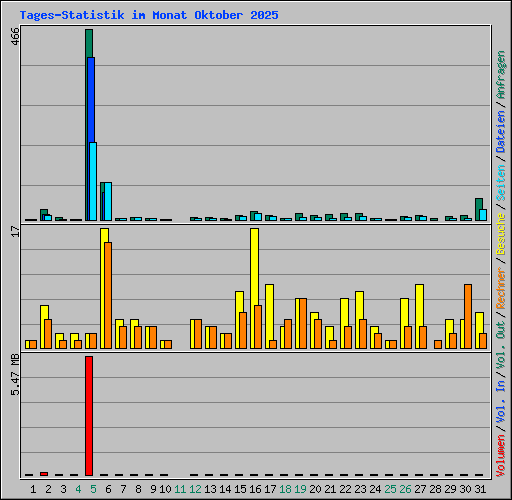Click day label "16" on the x-axis

tap(255, 489)
